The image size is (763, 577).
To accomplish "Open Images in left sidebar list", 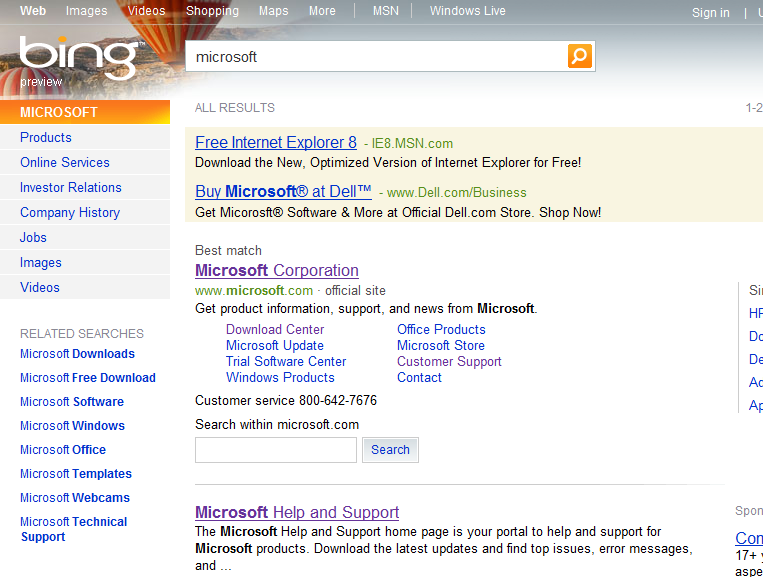I will click(x=40, y=263).
